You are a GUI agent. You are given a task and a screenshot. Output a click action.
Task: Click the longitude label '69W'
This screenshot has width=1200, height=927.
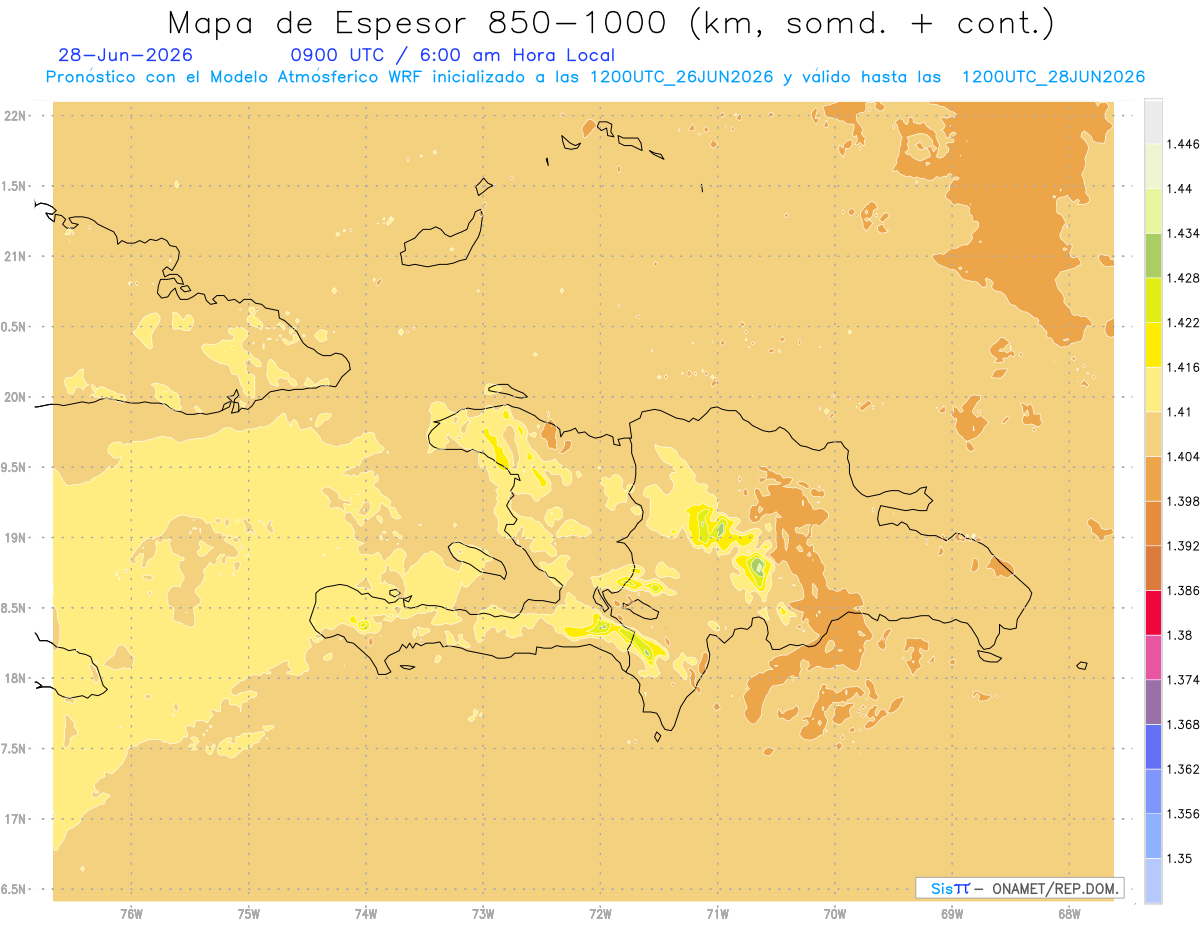(x=951, y=913)
